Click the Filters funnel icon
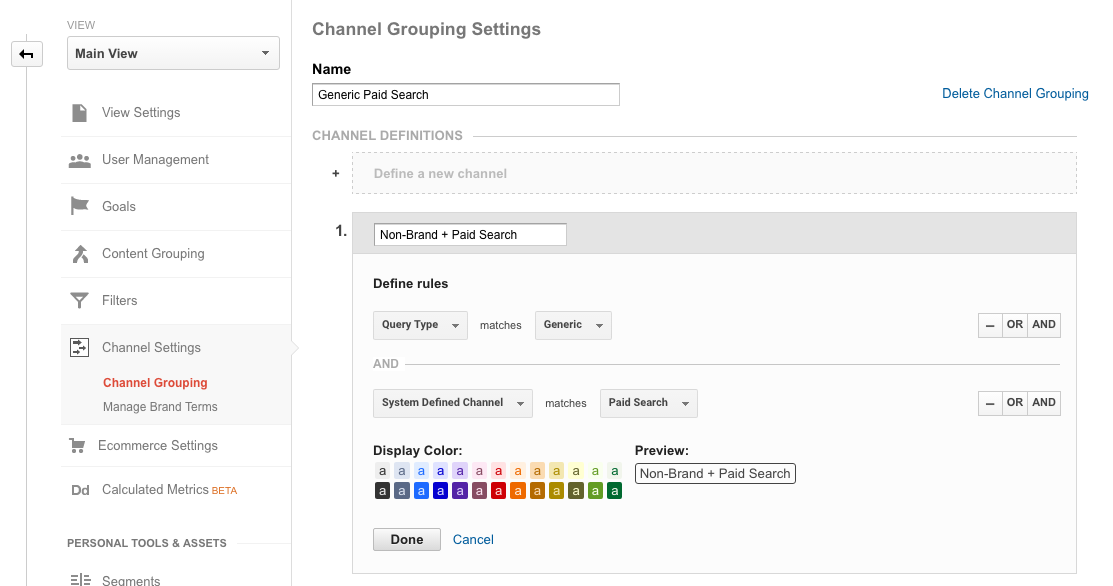The image size is (1113, 586). point(79,301)
